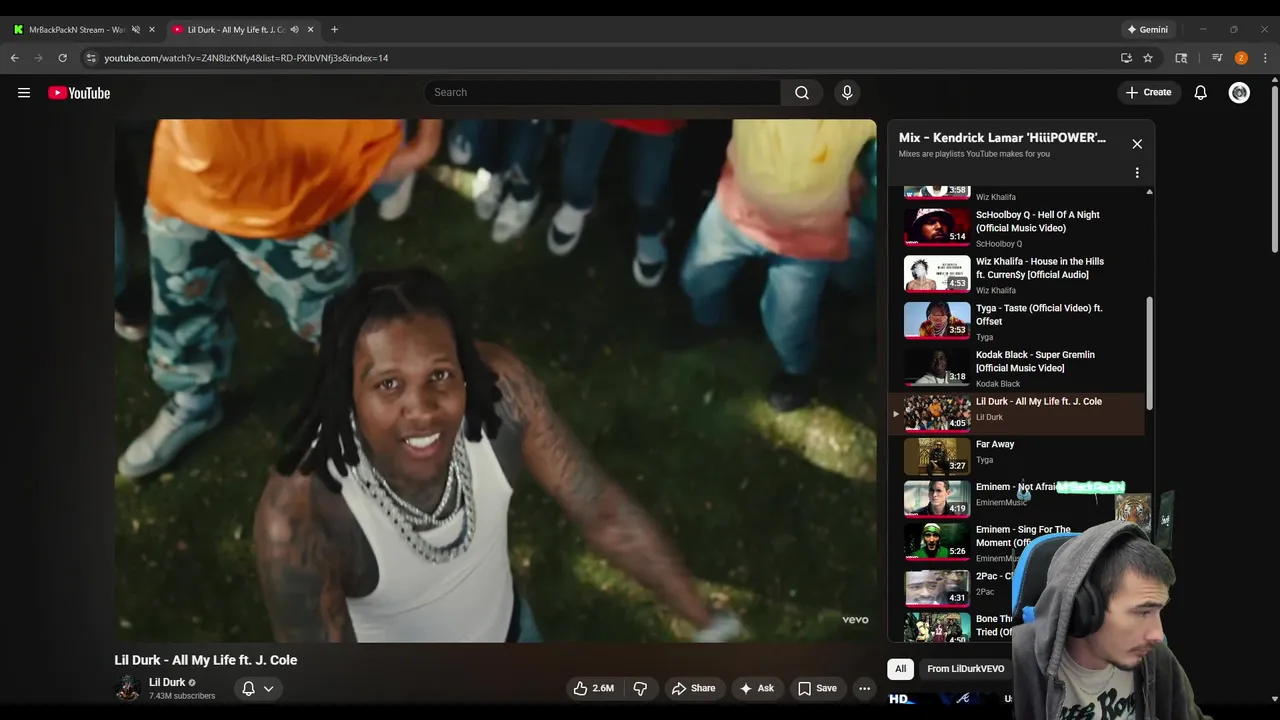This screenshot has width=1280, height=720.
Task: Mute the Lil Durk YouTube tab
Action: point(294,30)
